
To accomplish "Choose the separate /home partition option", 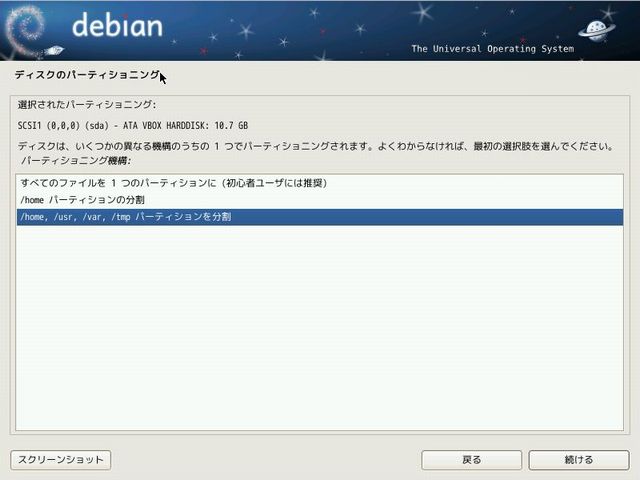I will pos(88,200).
